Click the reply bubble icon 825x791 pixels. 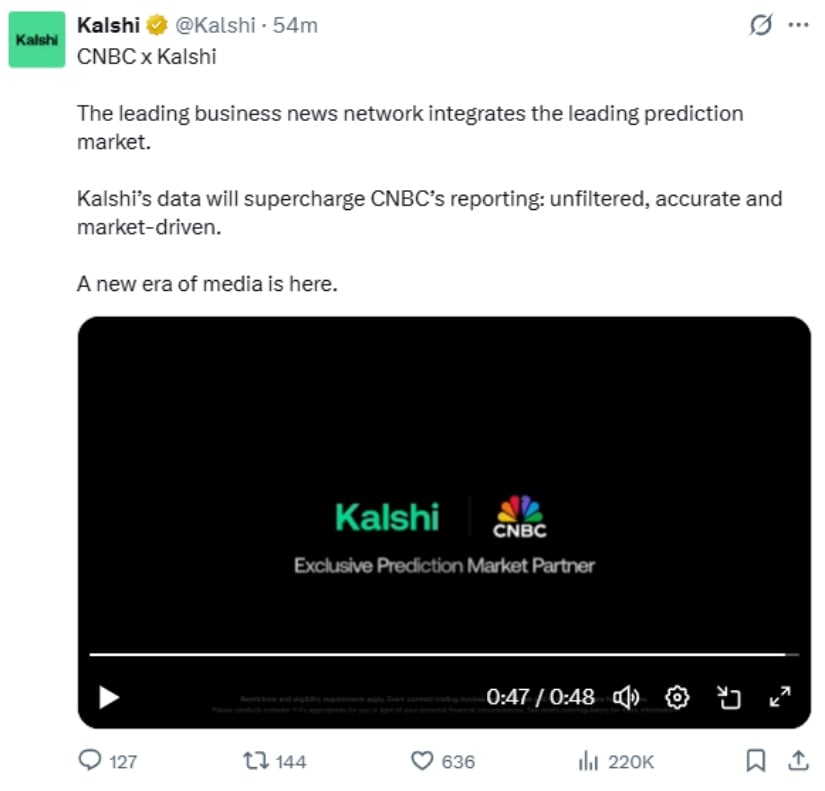tap(91, 761)
